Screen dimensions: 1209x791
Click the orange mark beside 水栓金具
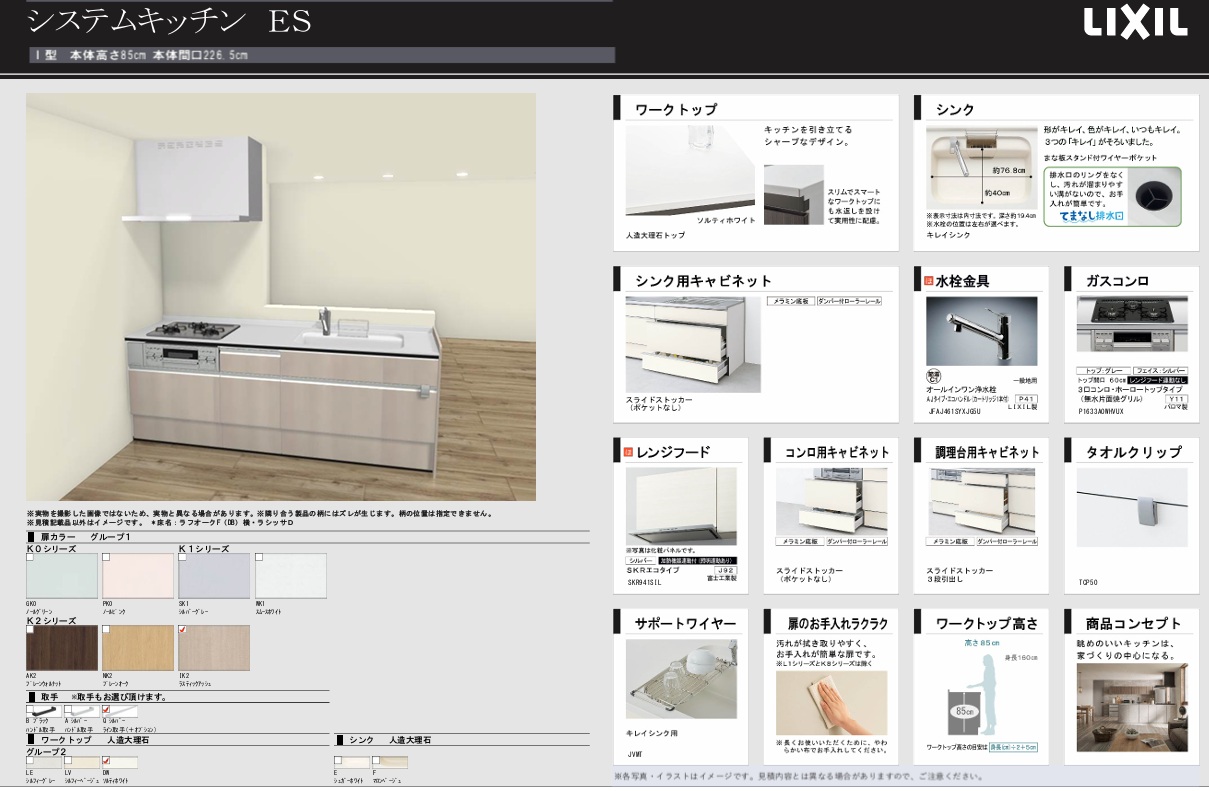coord(929,281)
